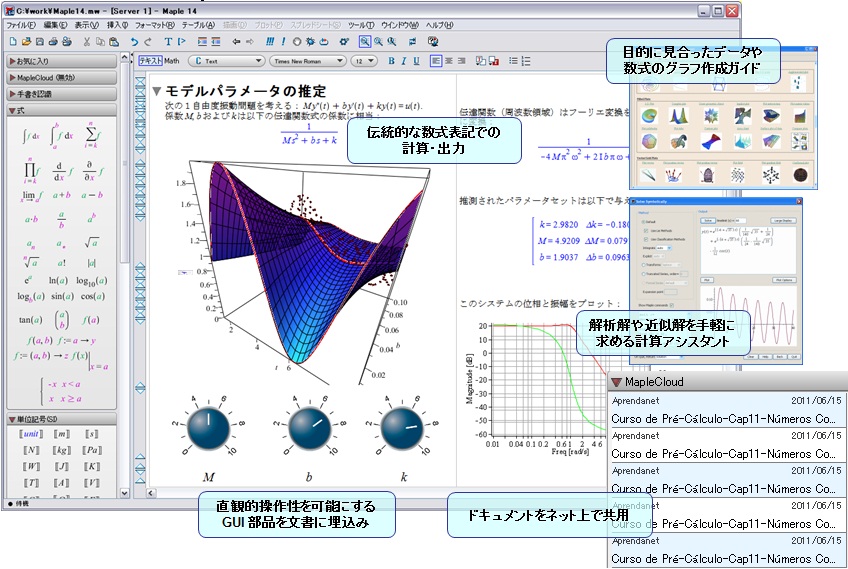Screen dimensions: 848x569
Task: Collapse the 単位記号(SI) units palette
Action: [x=62, y=419]
